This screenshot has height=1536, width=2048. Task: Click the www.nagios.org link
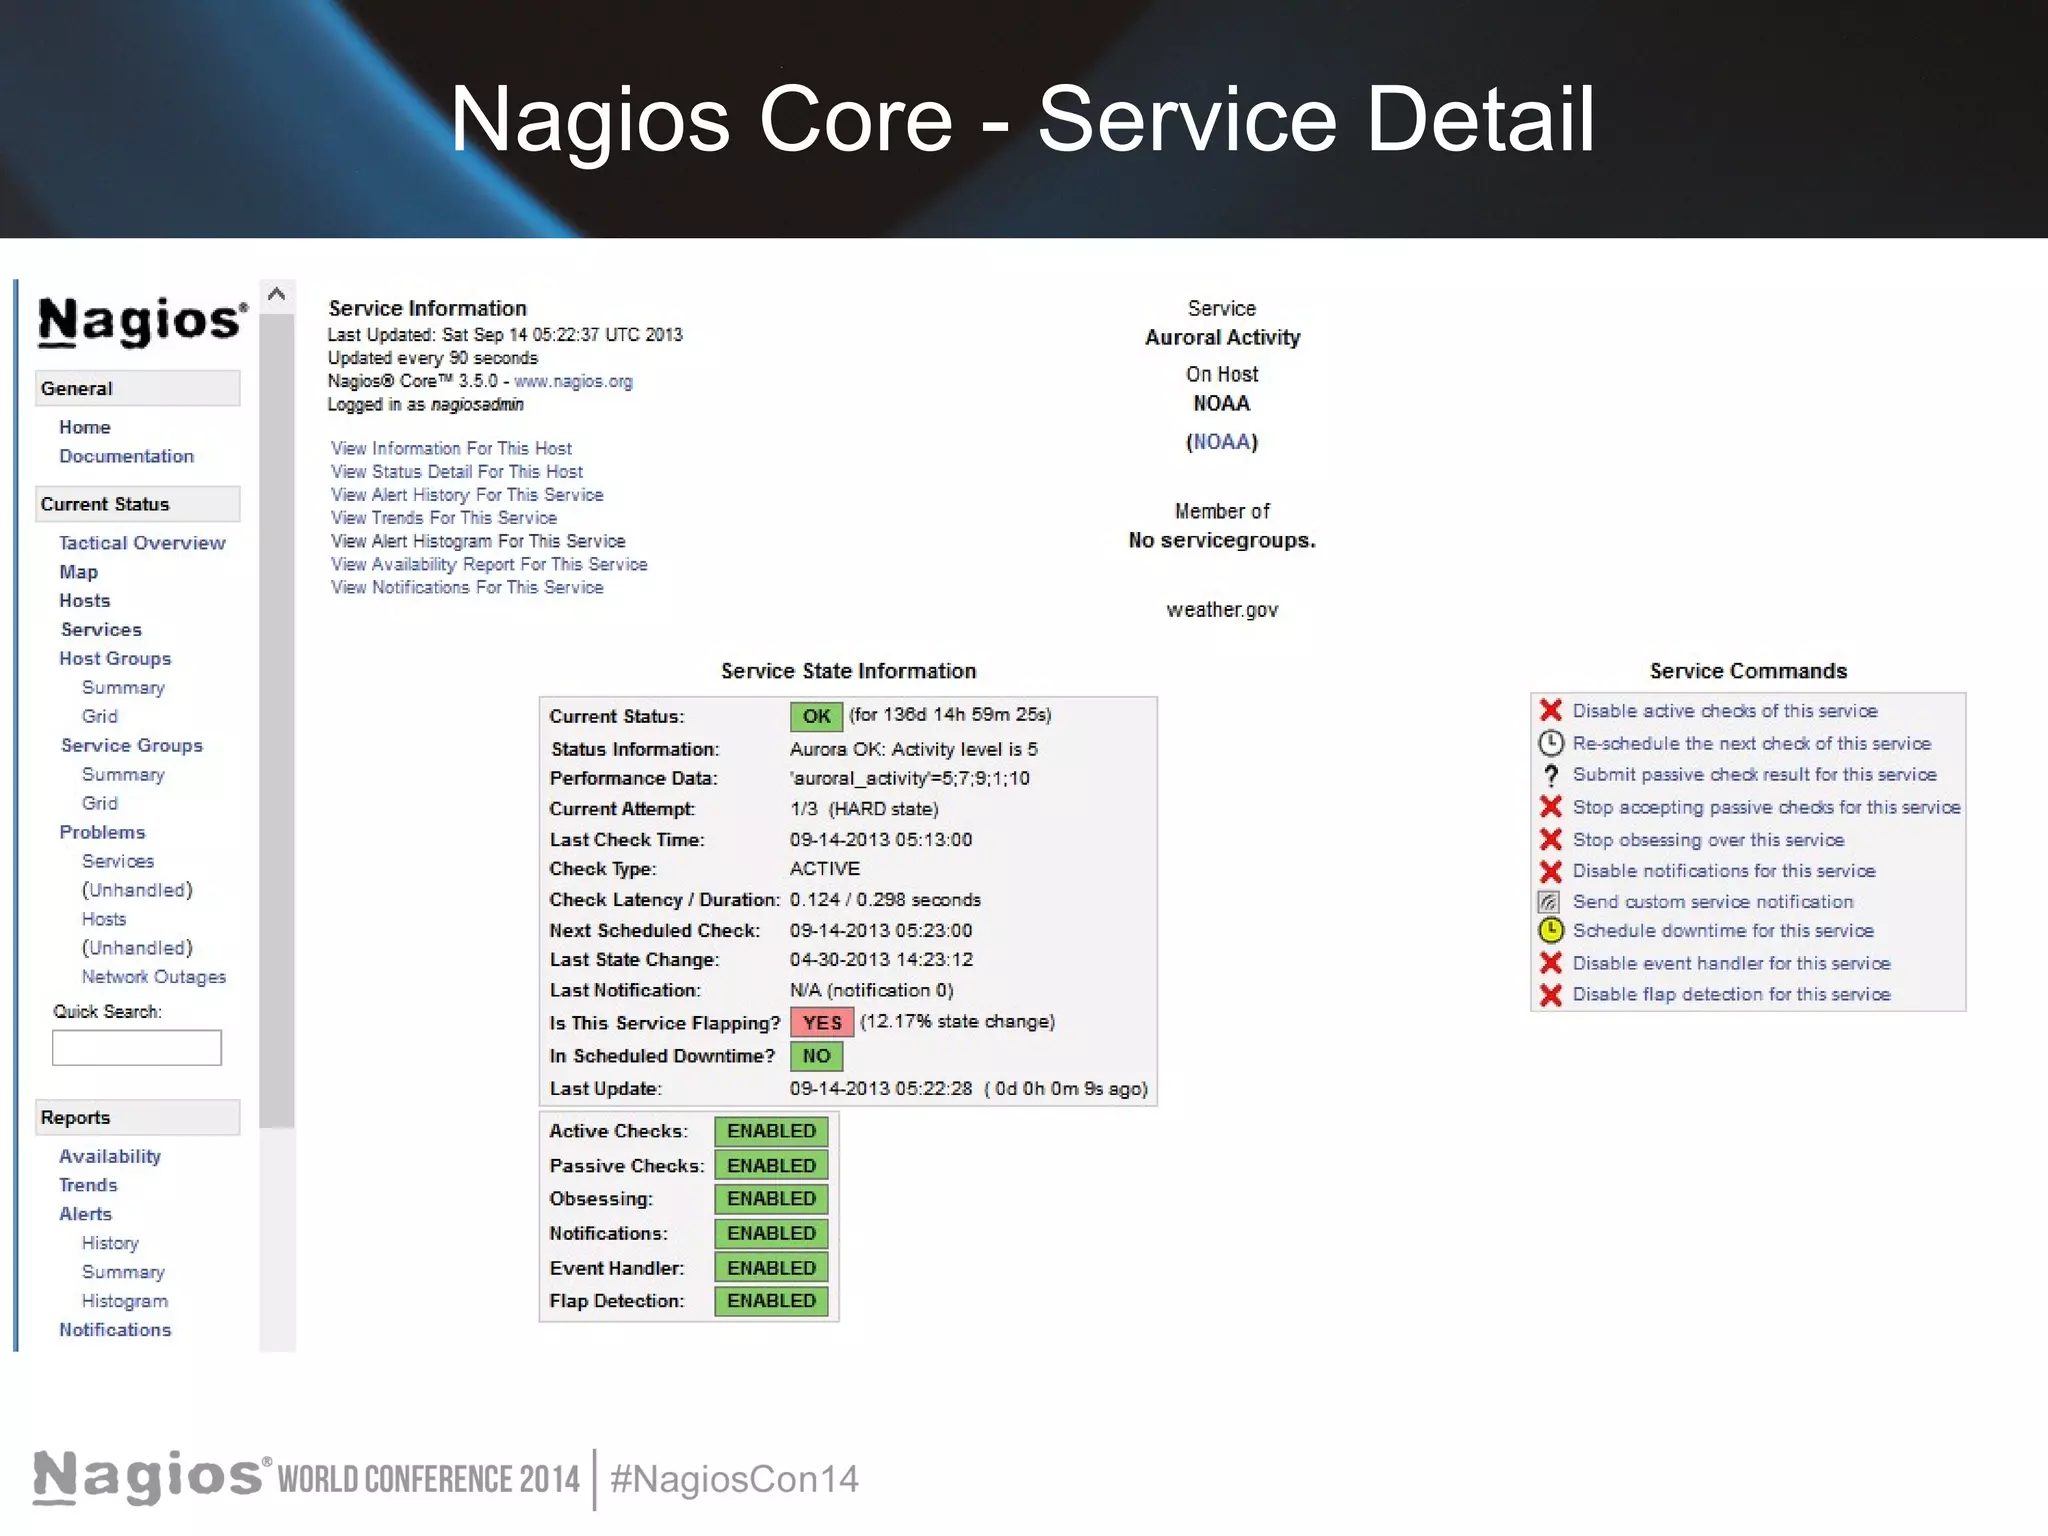tap(573, 382)
